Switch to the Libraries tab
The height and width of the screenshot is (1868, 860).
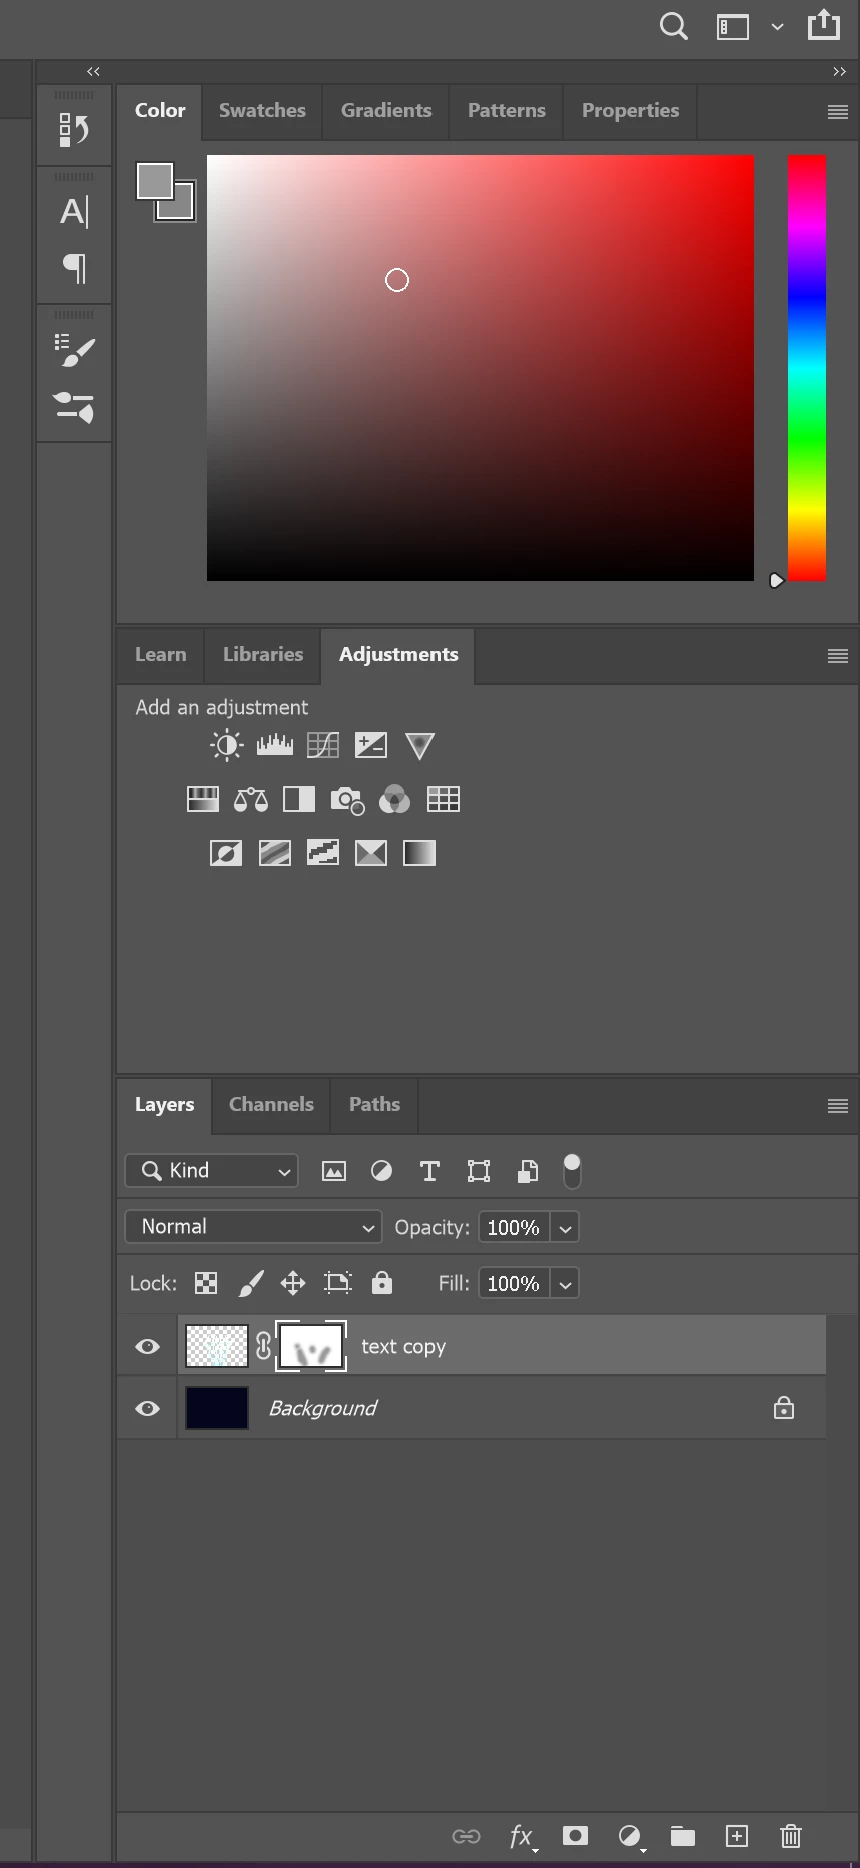pyautogui.click(x=263, y=655)
